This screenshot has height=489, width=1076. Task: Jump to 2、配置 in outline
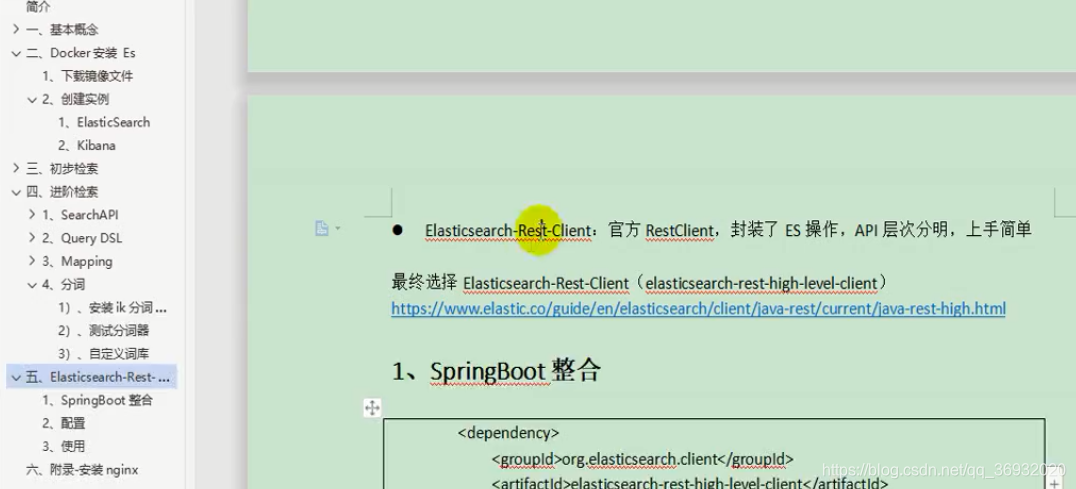[x=63, y=423]
